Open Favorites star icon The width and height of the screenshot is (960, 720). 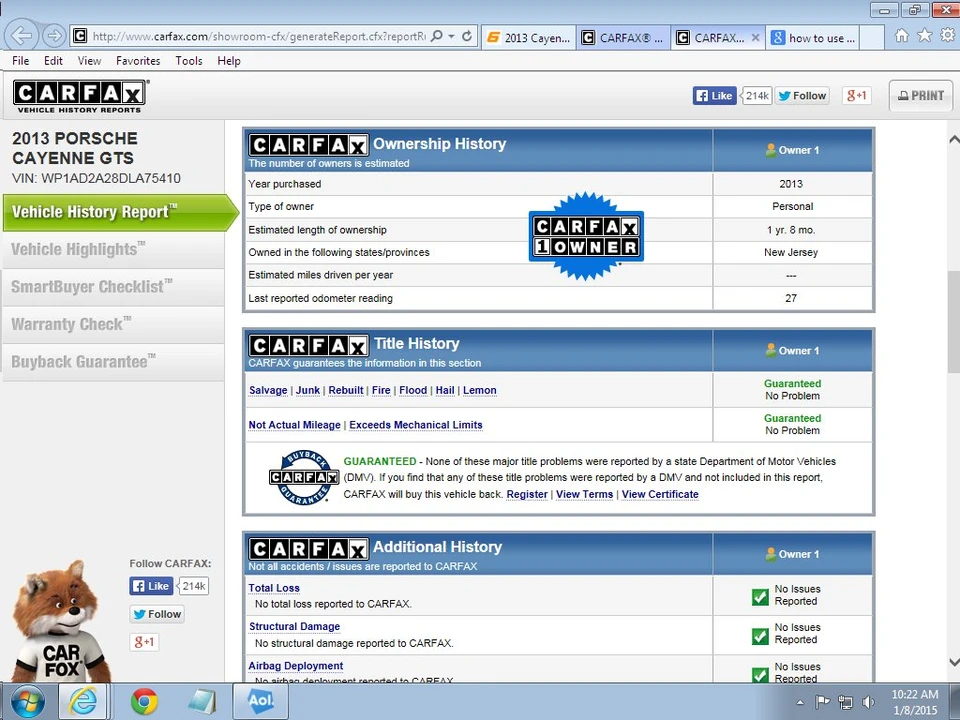click(x=924, y=36)
